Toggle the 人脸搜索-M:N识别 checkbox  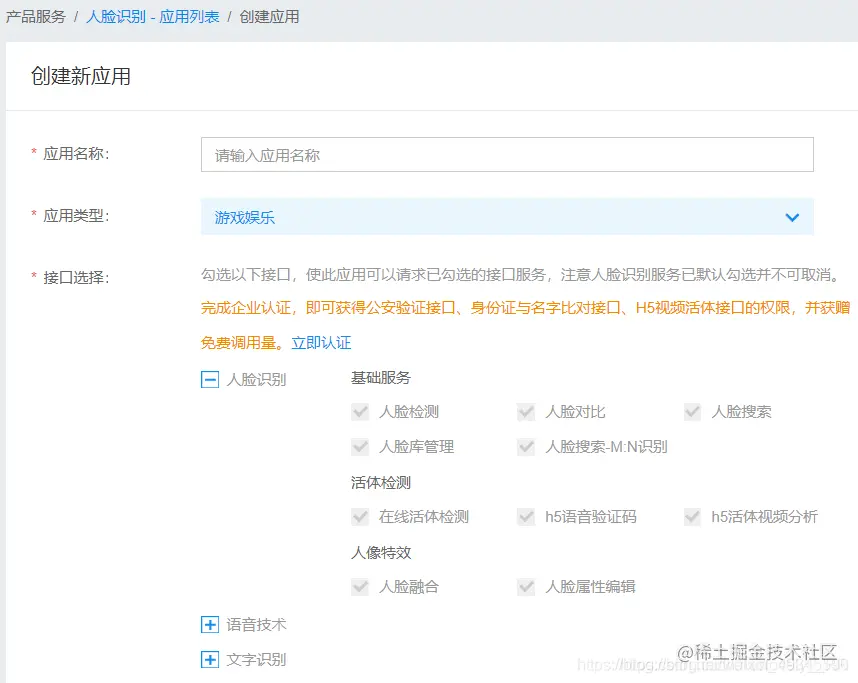click(526, 447)
